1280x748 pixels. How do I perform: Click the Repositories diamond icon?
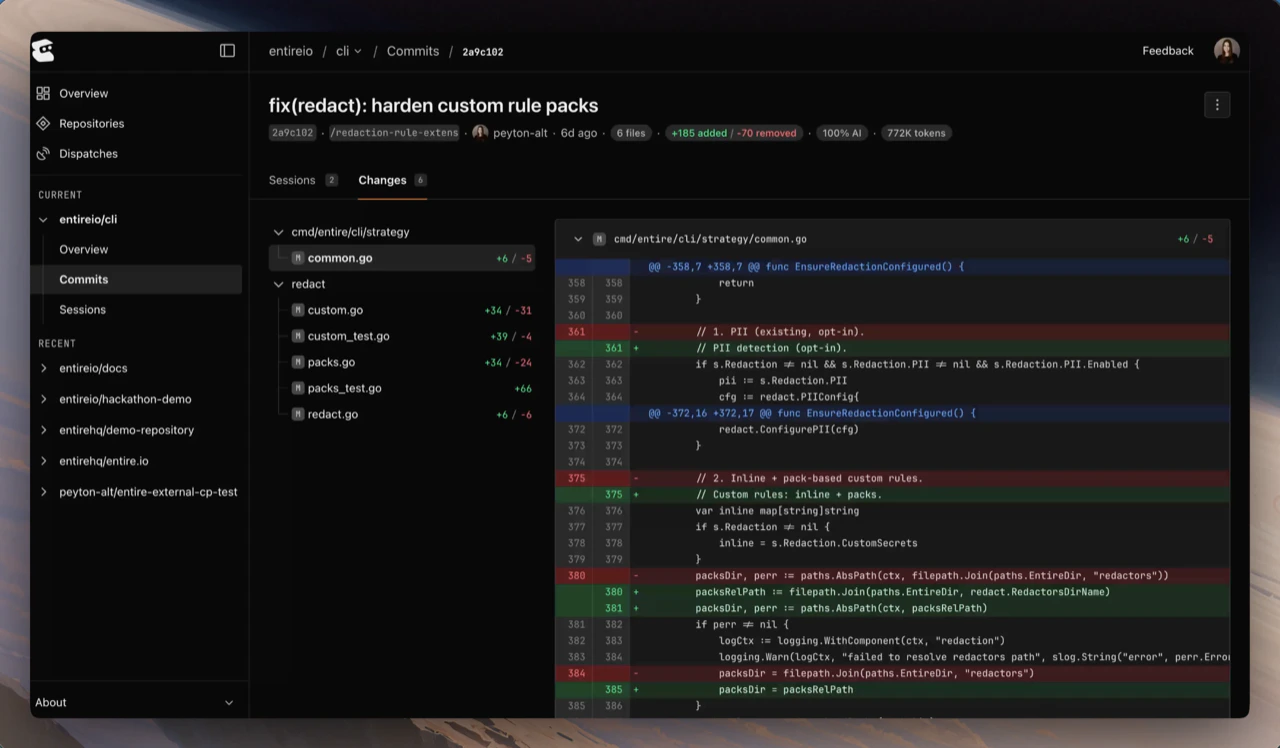[43, 123]
